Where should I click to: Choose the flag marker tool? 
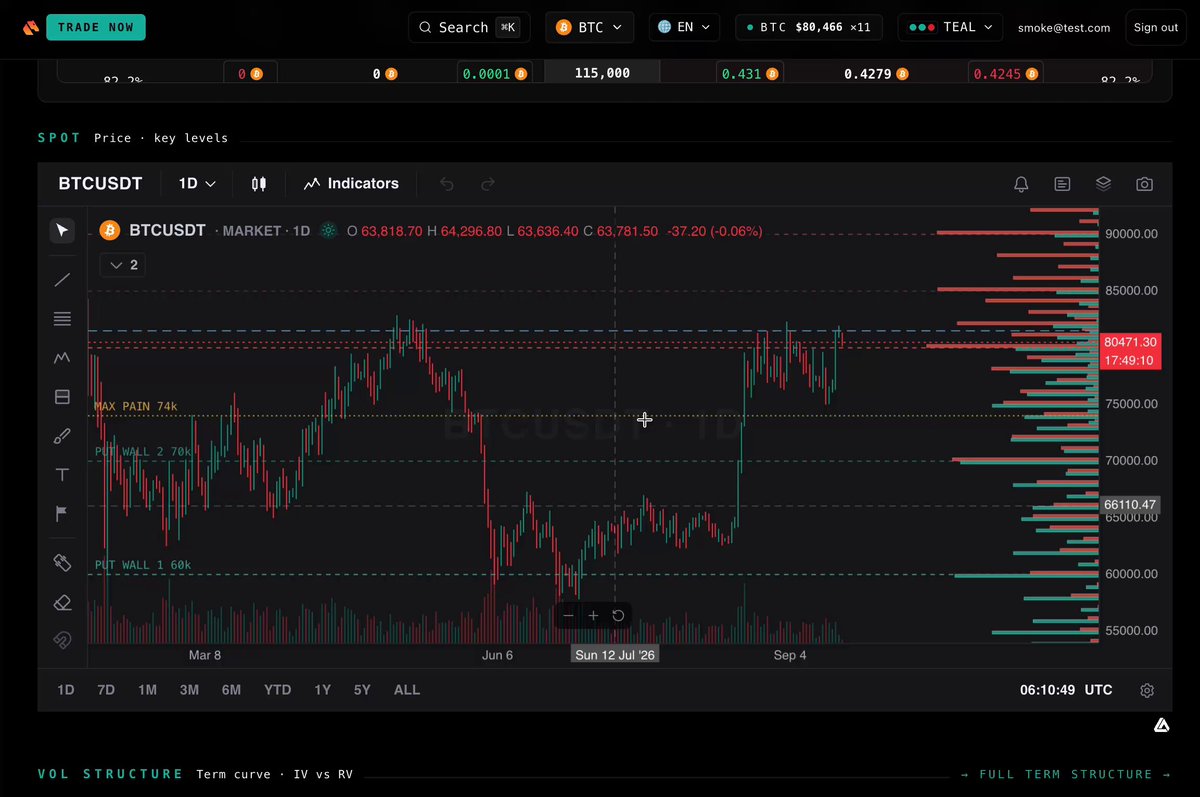tap(62, 514)
